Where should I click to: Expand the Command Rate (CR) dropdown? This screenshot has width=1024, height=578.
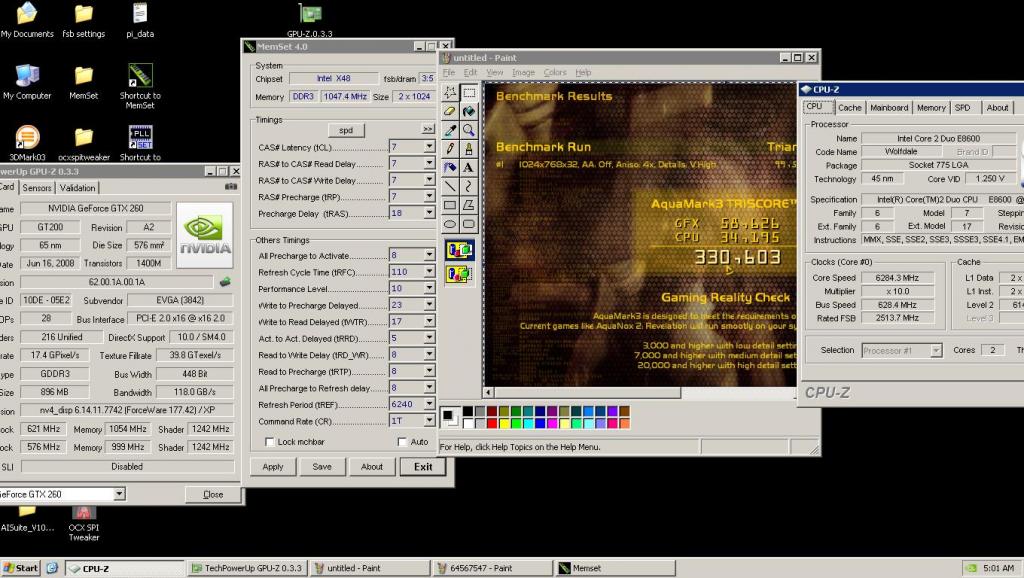(x=429, y=421)
